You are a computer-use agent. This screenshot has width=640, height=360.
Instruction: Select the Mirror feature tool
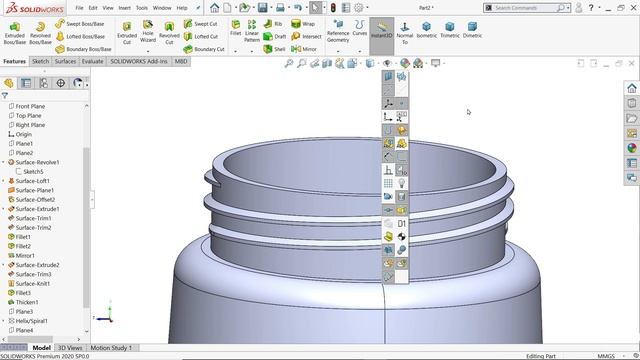(304, 49)
